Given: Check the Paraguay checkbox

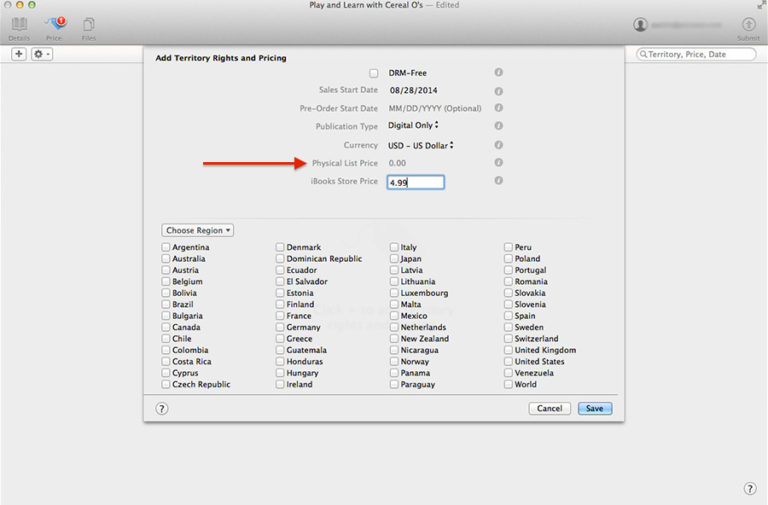Looking at the screenshot, I should [394, 385].
